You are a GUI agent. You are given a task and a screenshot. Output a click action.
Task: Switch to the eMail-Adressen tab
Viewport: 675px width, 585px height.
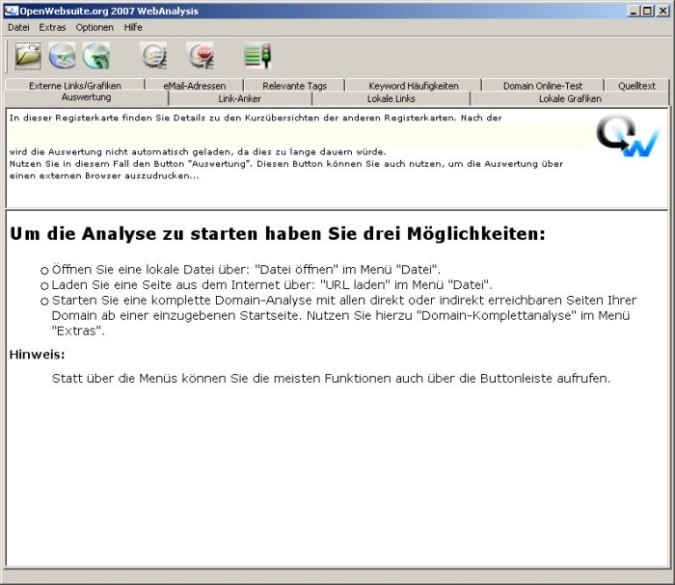point(195,86)
